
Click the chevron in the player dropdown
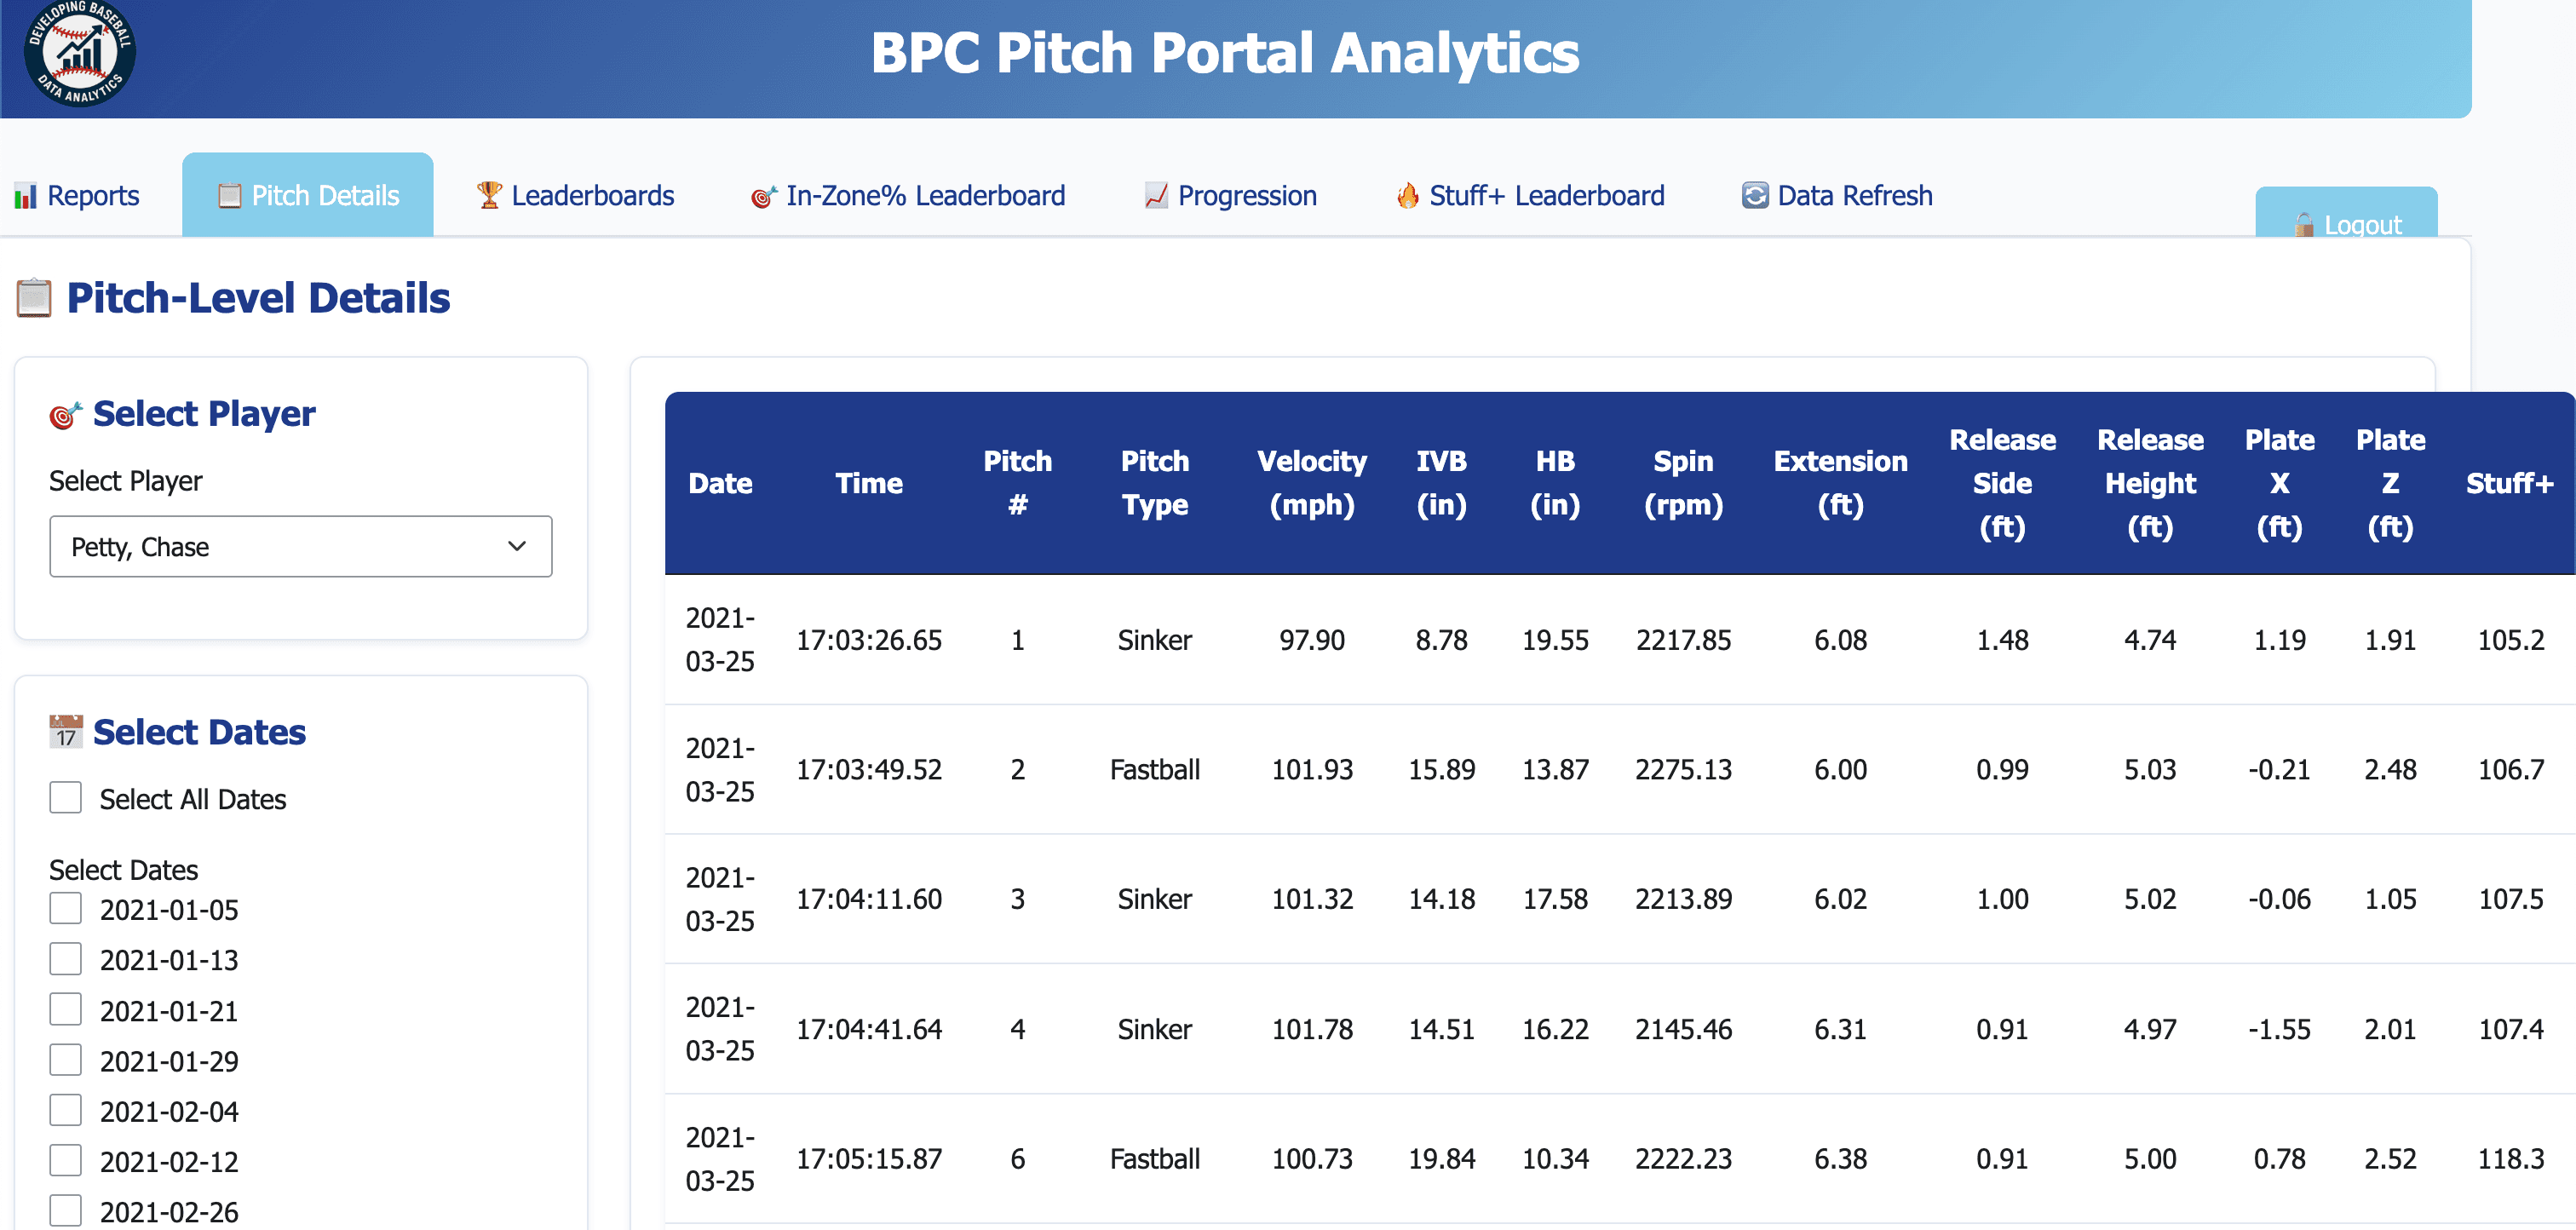tap(517, 546)
